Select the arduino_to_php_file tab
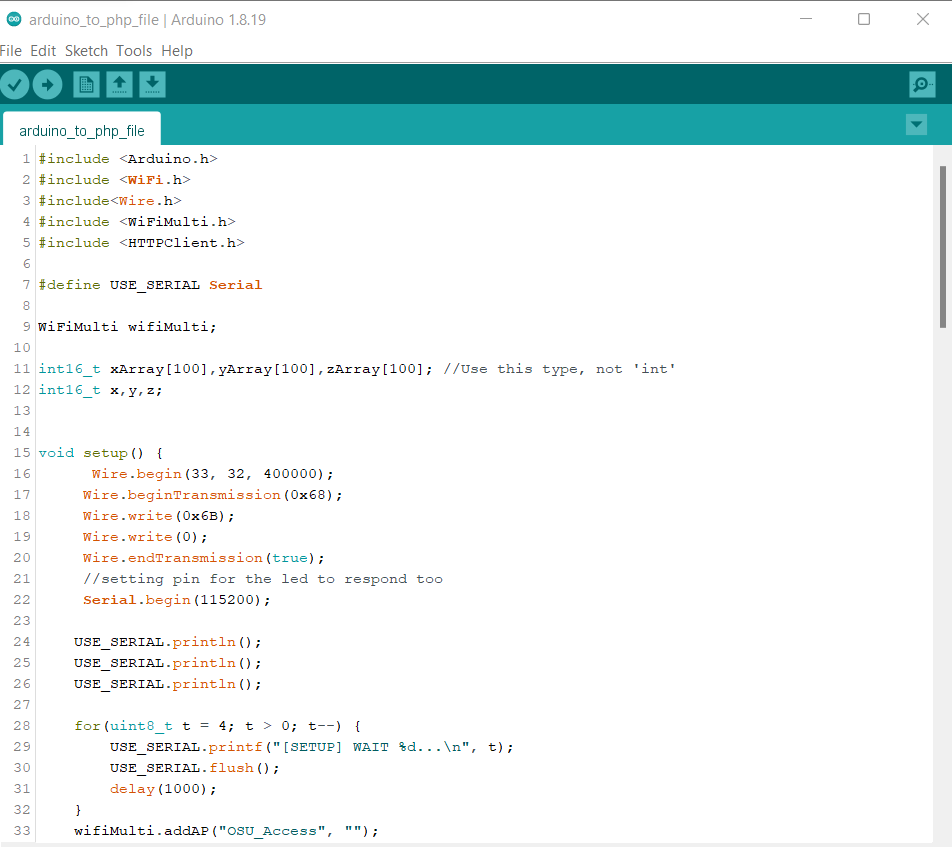The width and height of the screenshot is (952, 847). point(82,131)
